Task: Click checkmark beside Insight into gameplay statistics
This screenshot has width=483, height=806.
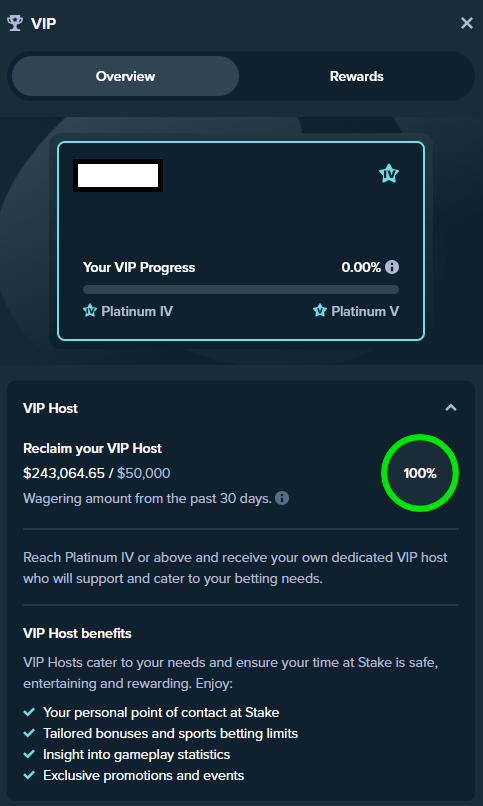Action: 30,755
